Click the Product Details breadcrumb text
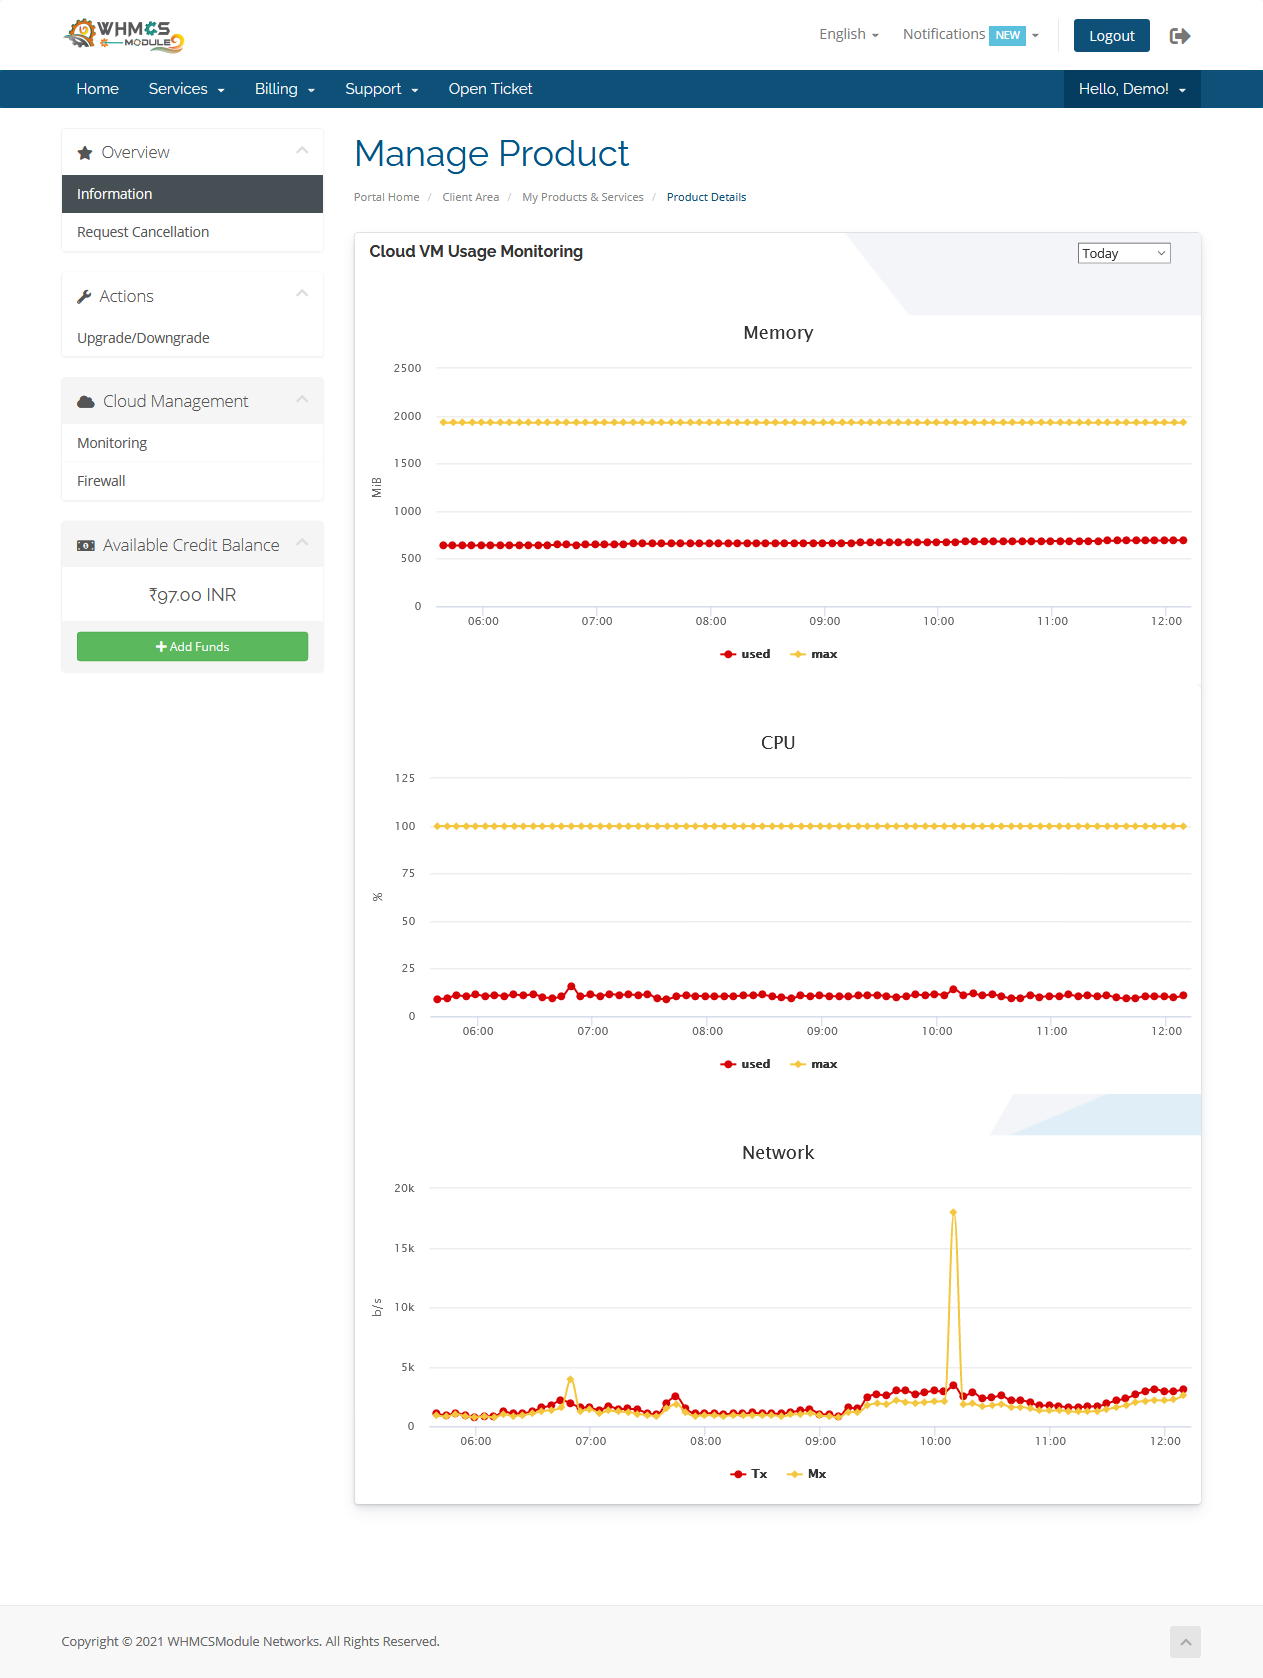Image resolution: width=1263 pixels, height=1678 pixels. pyautogui.click(x=706, y=197)
